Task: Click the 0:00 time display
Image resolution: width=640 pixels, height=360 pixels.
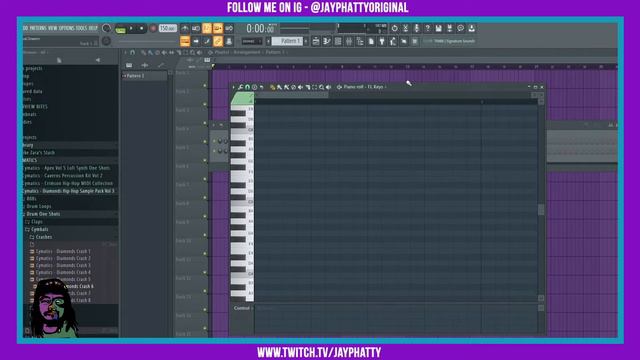Action: tap(260, 29)
